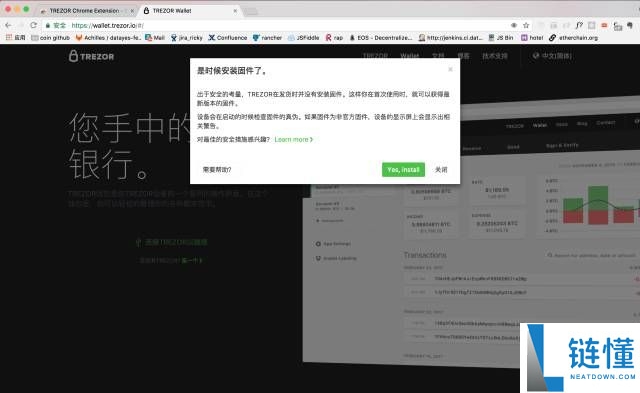Click the red extension icon in toolbar
640x393 pixels.
[604, 25]
